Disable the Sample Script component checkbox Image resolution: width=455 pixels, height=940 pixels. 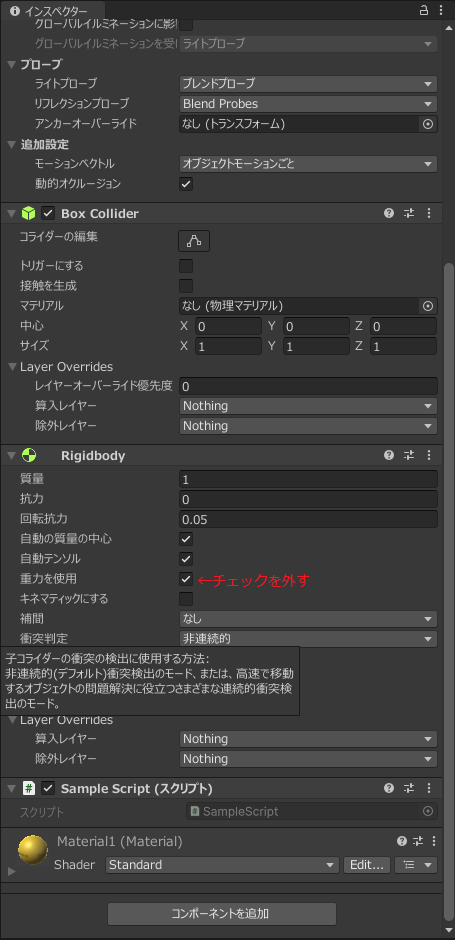pyautogui.click(x=48, y=788)
